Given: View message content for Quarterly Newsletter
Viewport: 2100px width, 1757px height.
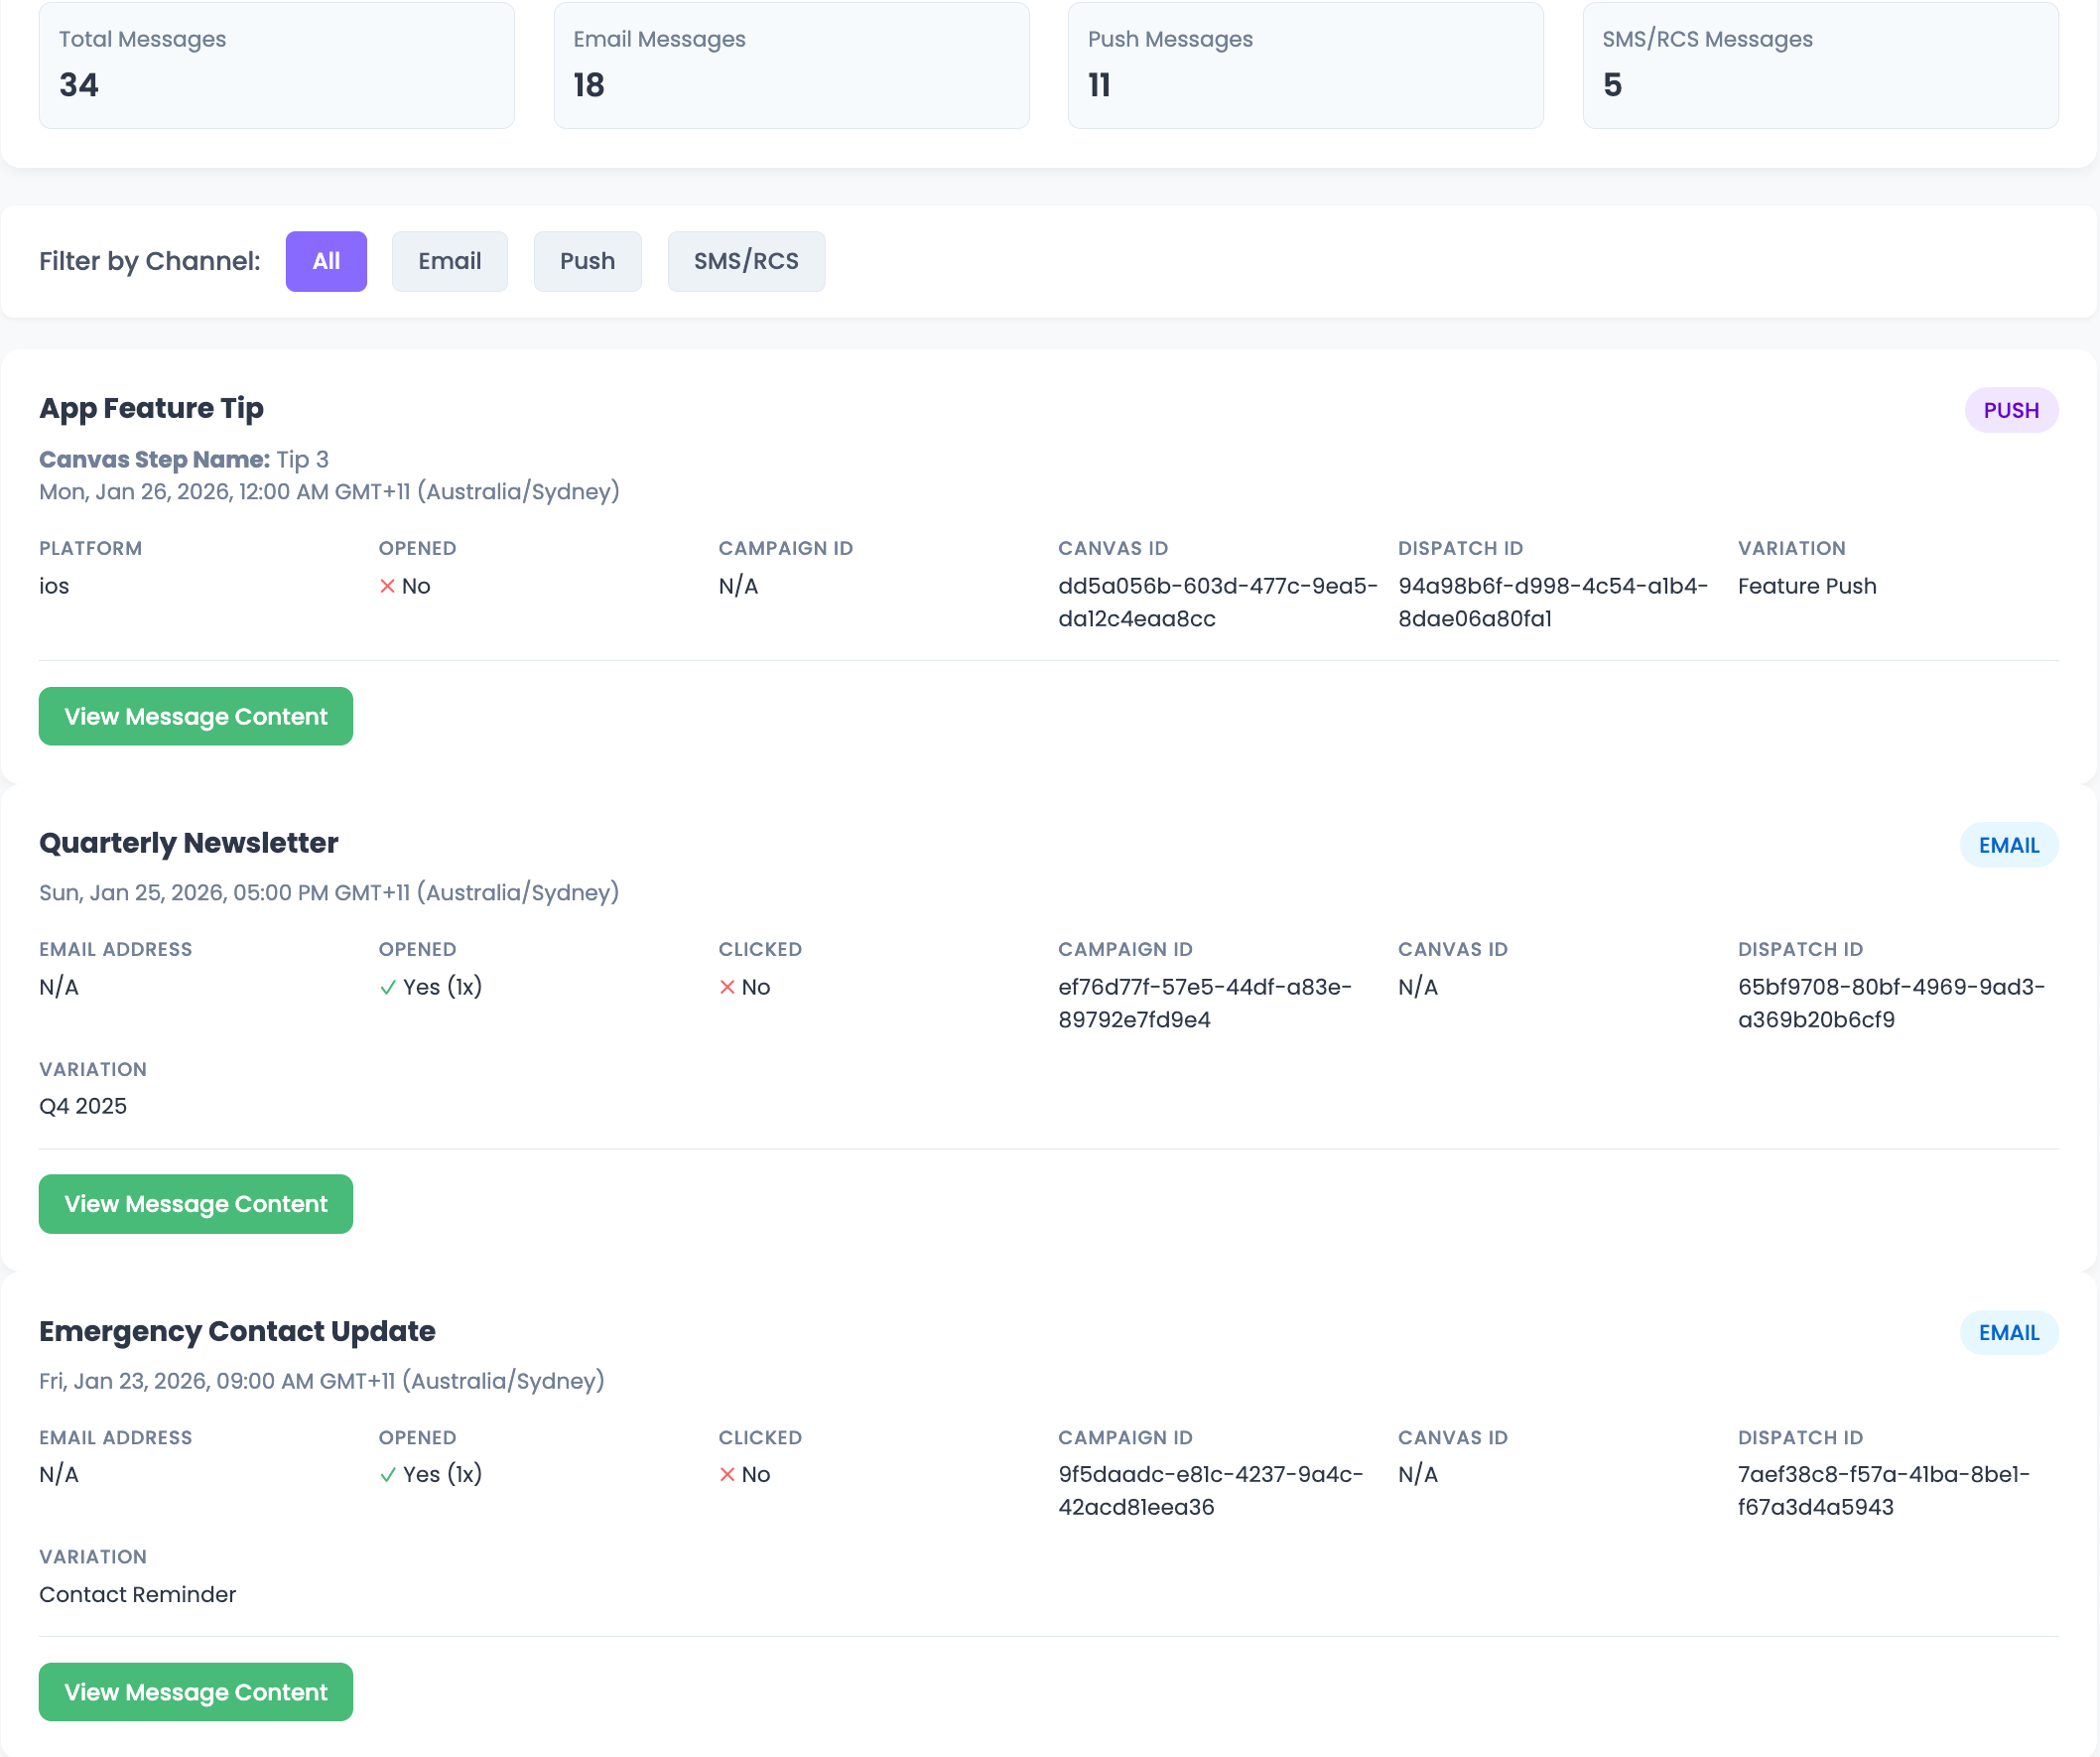Looking at the screenshot, I should coord(196,1203).
